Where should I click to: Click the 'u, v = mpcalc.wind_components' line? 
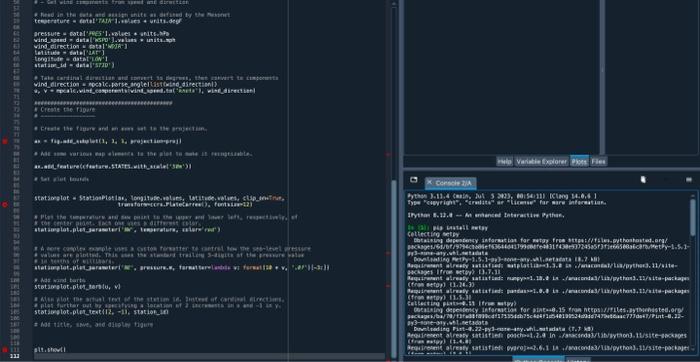coord(145,91)
